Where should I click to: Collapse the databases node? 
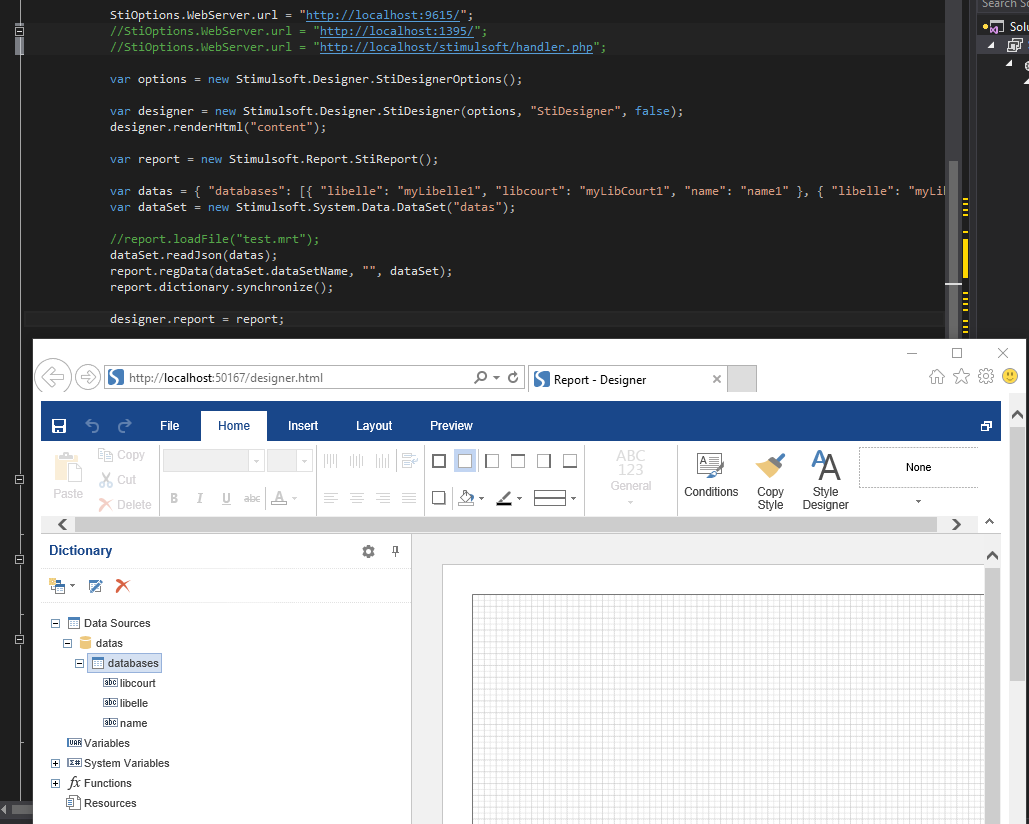click(79, 663)
